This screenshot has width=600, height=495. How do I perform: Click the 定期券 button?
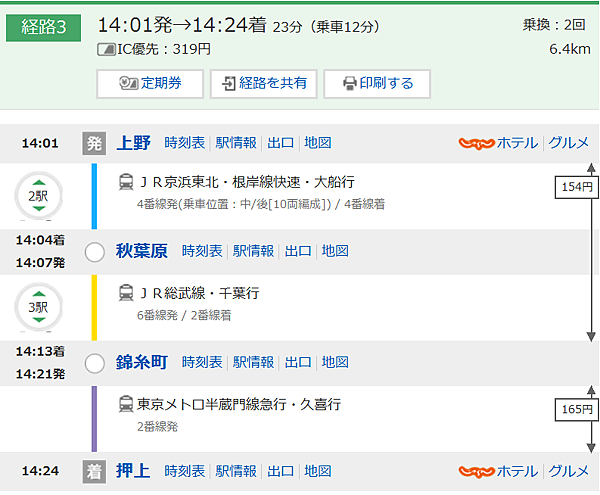150,83
